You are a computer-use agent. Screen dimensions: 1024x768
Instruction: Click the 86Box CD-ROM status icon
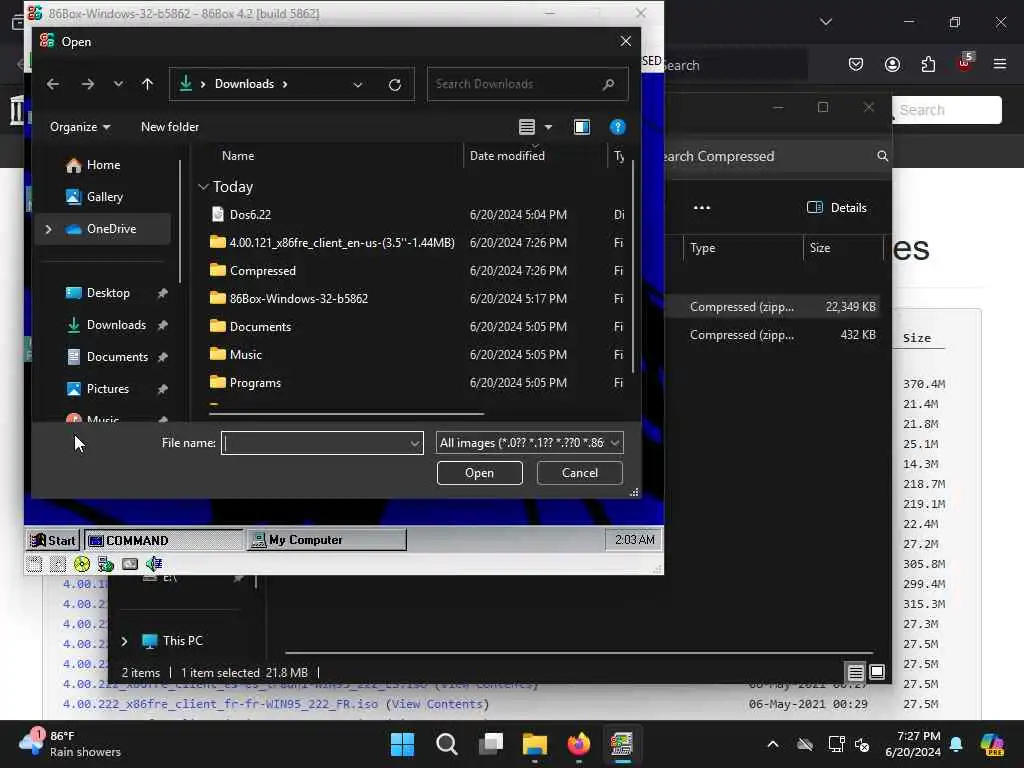82,564
